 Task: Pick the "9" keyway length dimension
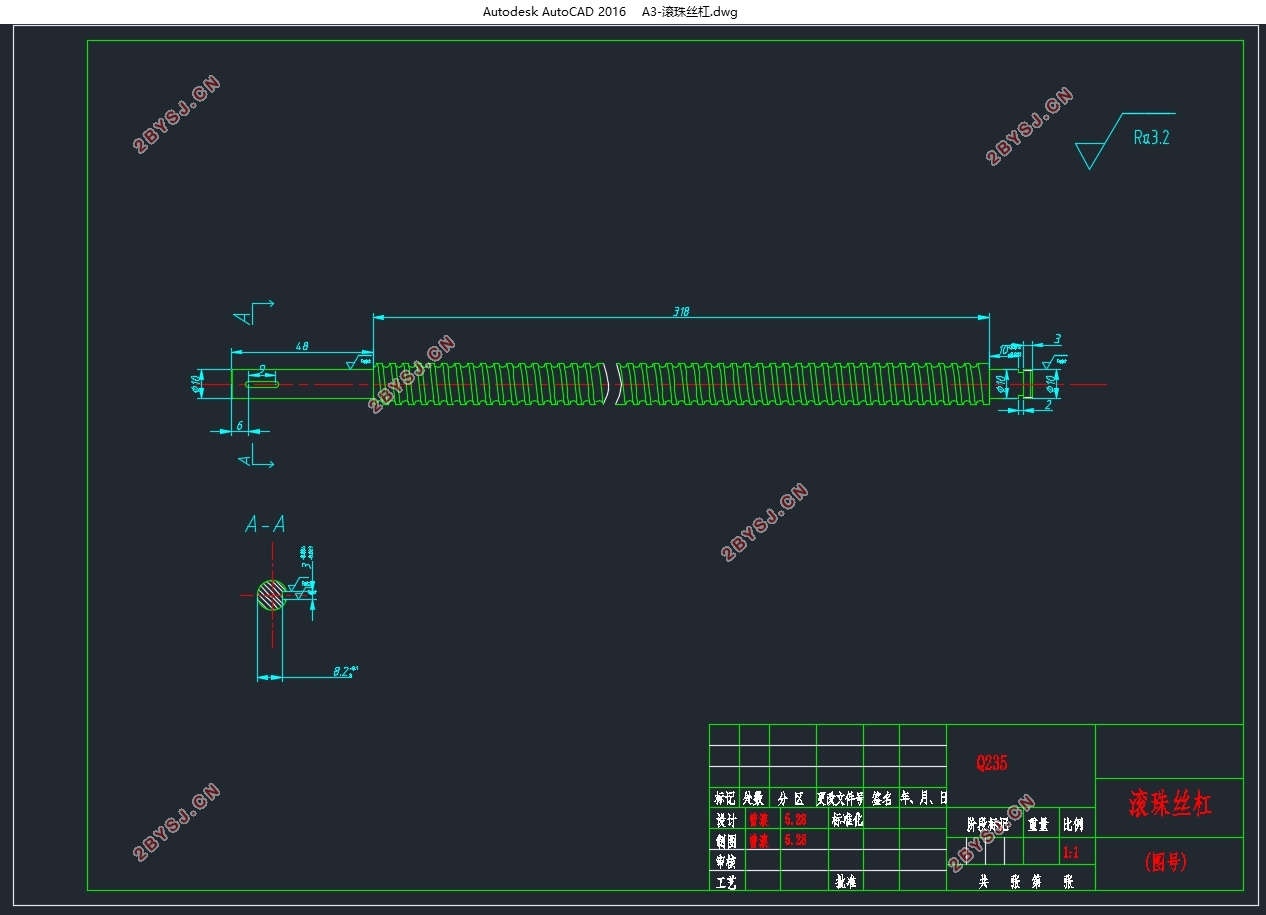coord(261,368)
